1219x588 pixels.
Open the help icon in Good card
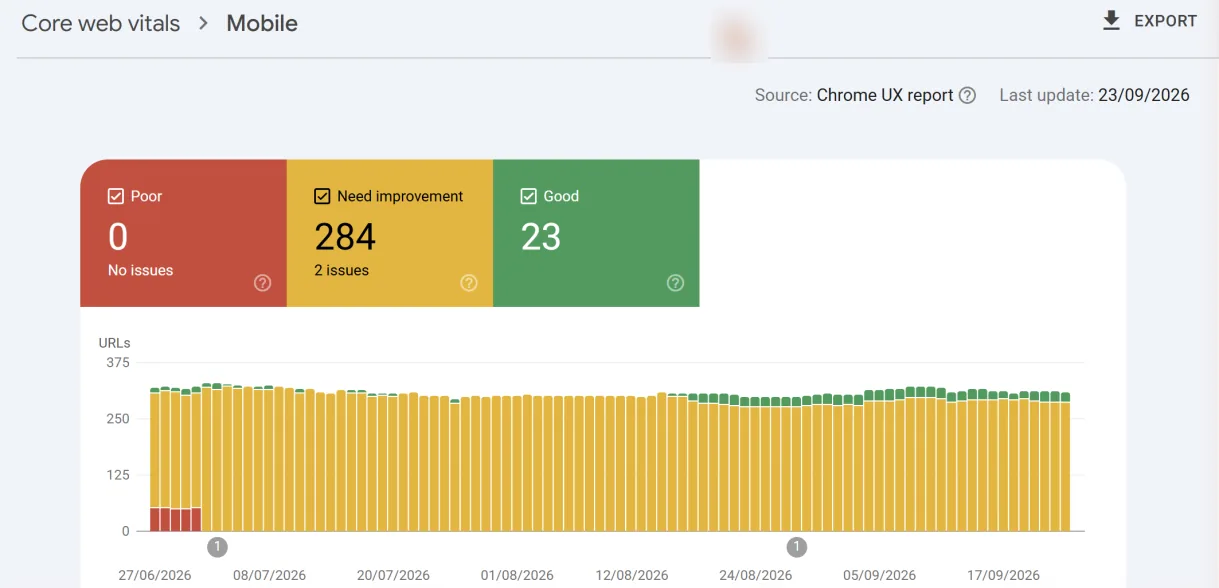point(676,283)
